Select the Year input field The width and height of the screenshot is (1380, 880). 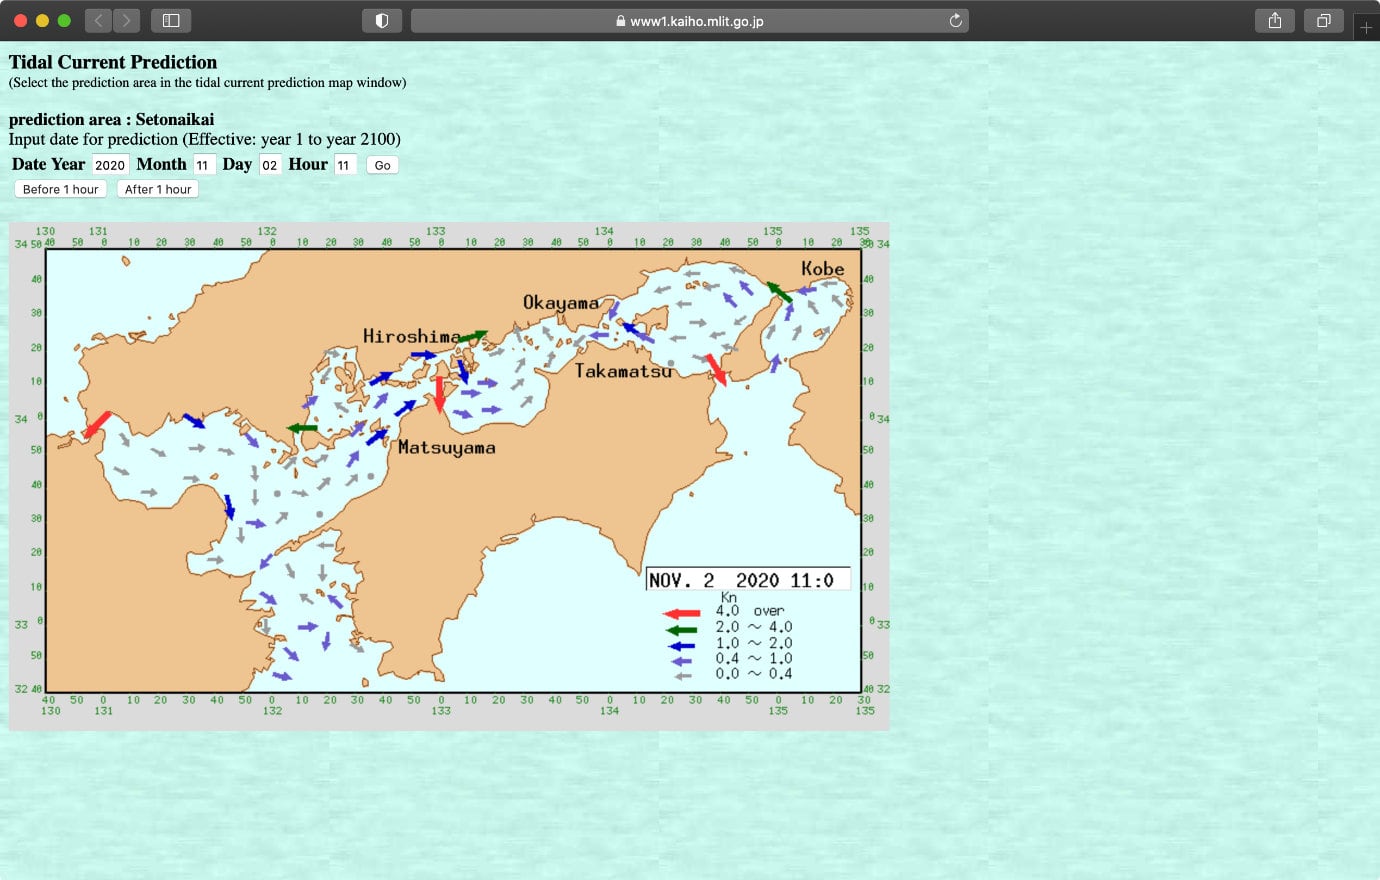110,165
